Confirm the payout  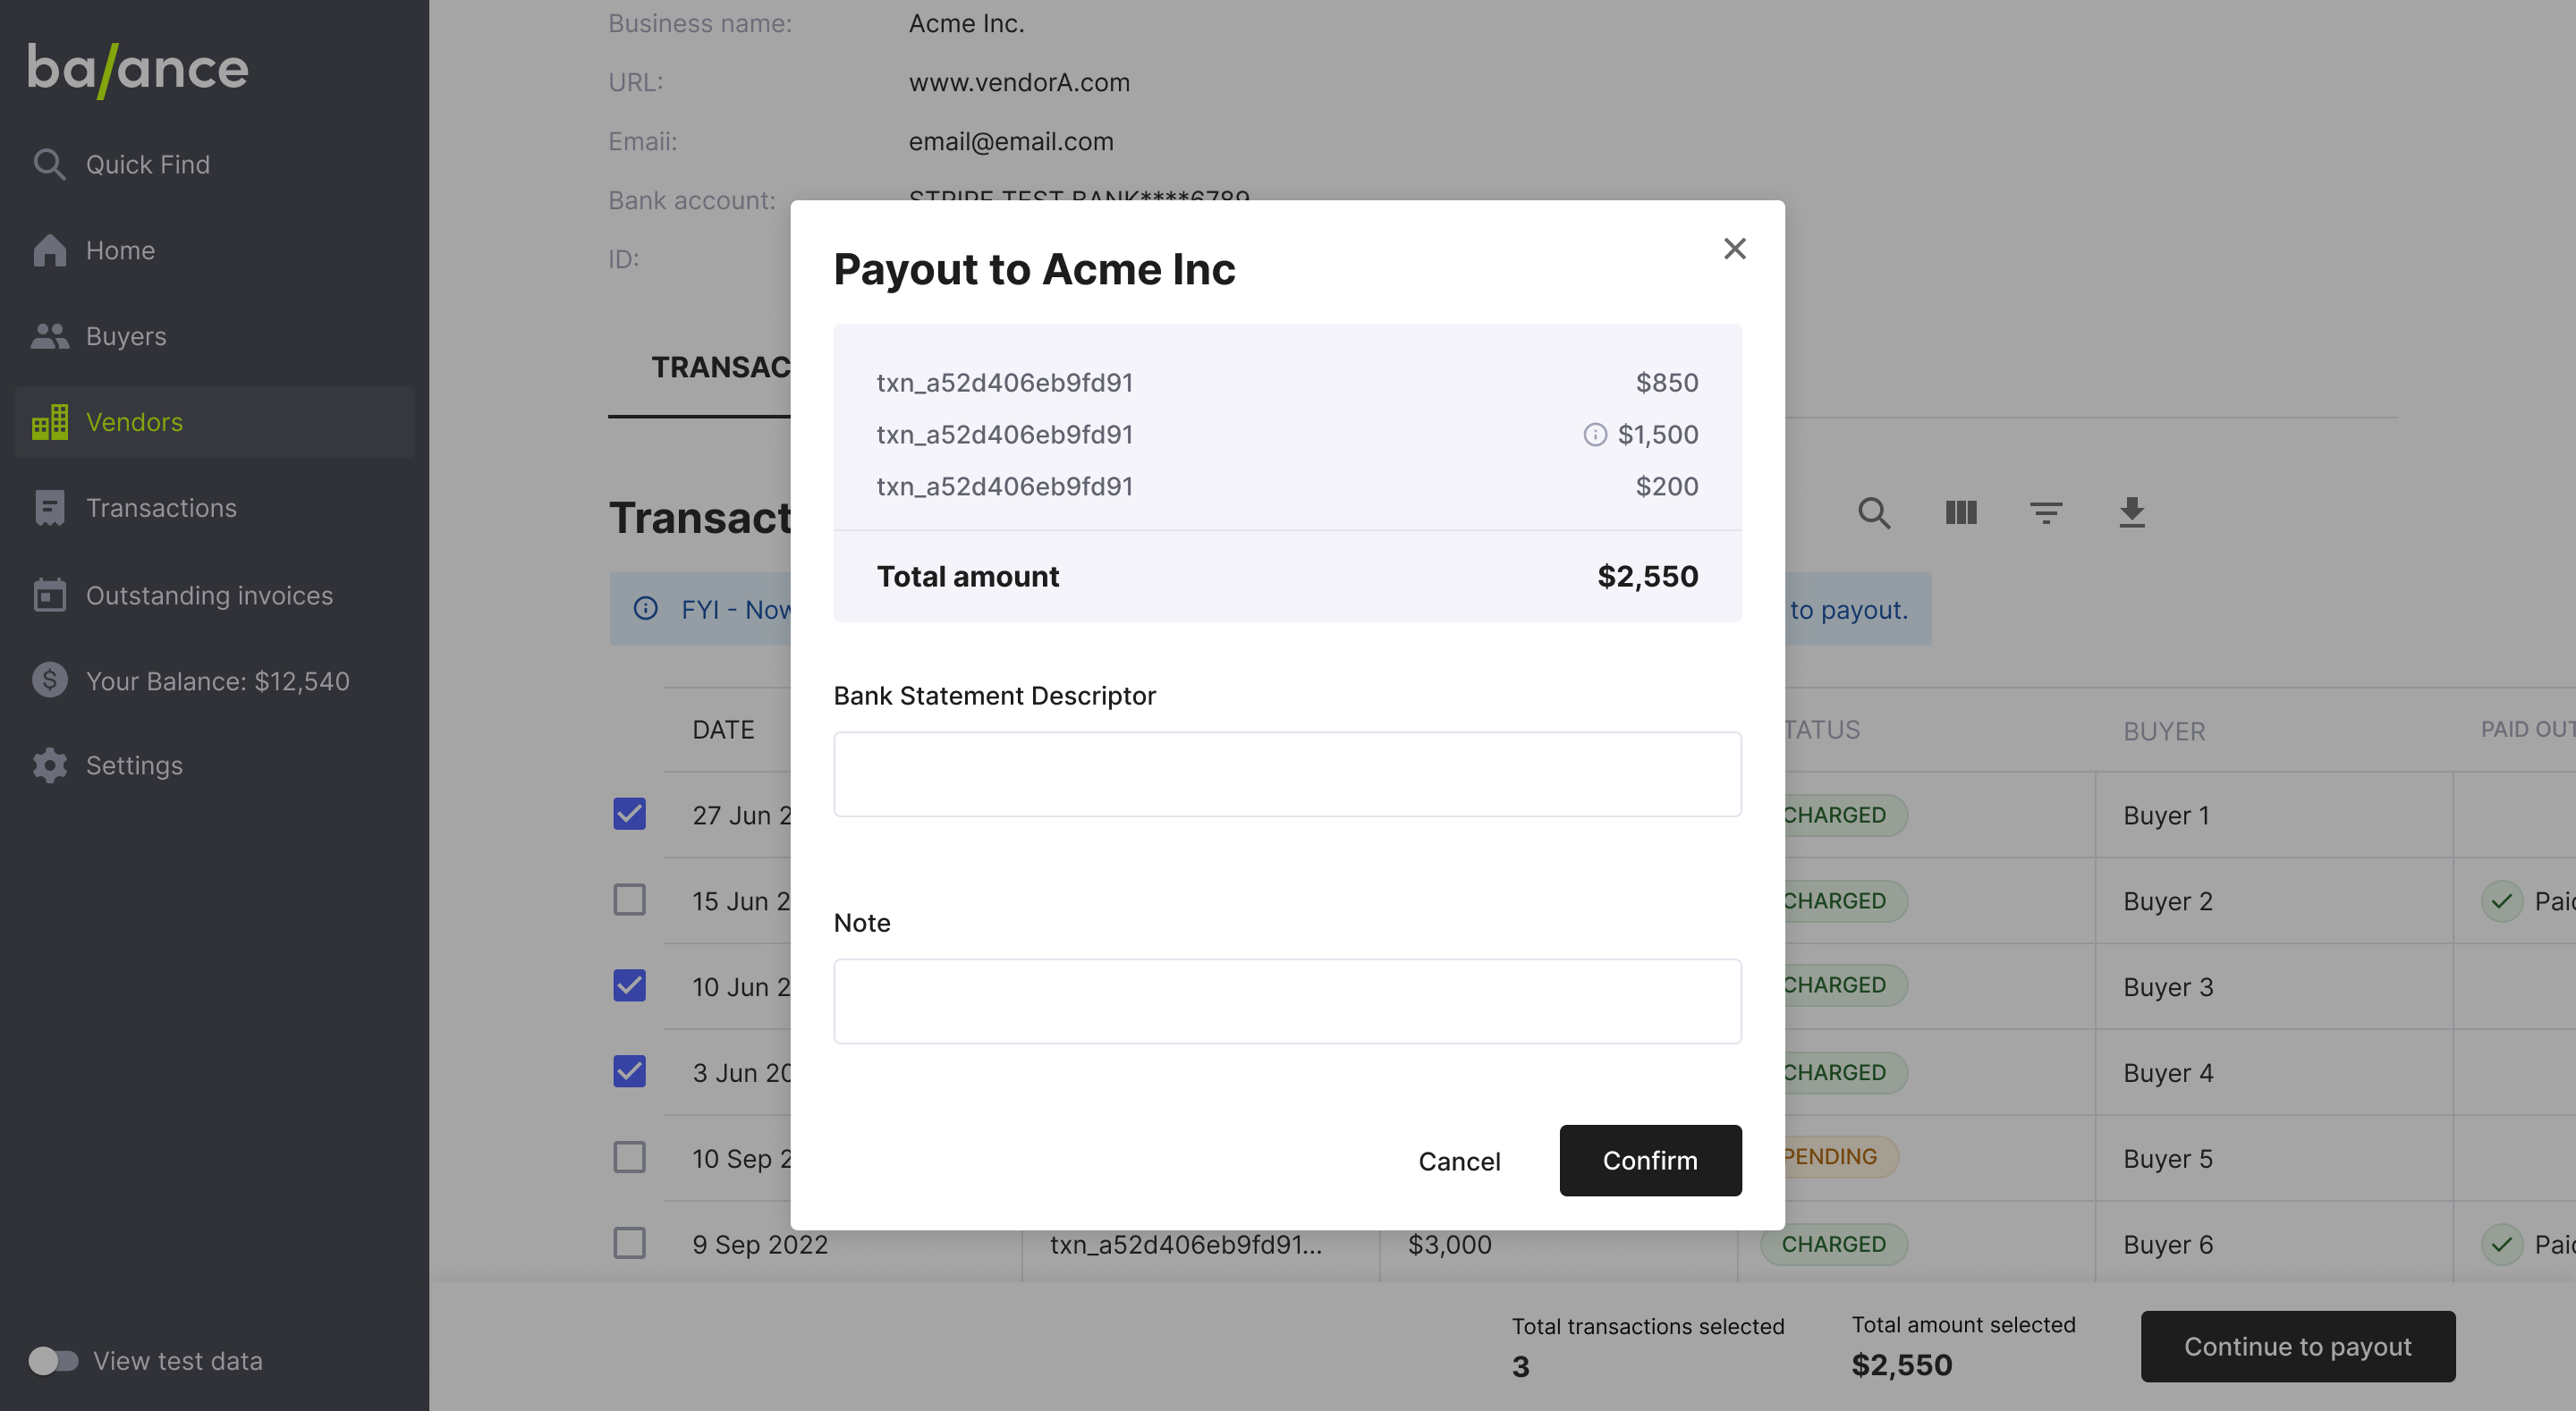coord(1650,1160)
